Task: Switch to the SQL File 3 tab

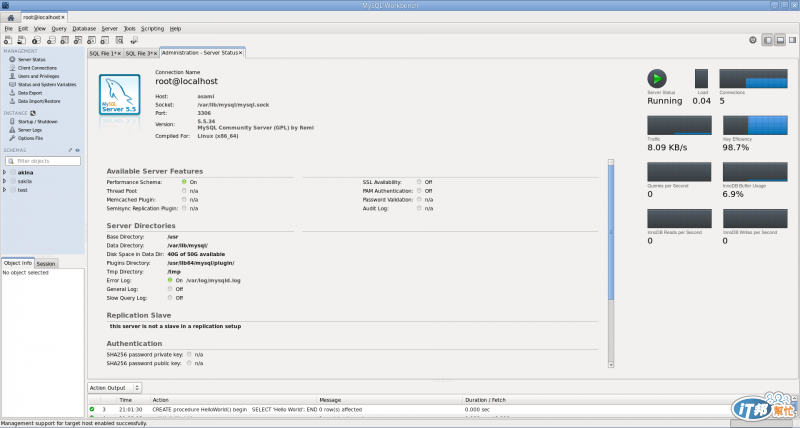Action: pos(139,53)
